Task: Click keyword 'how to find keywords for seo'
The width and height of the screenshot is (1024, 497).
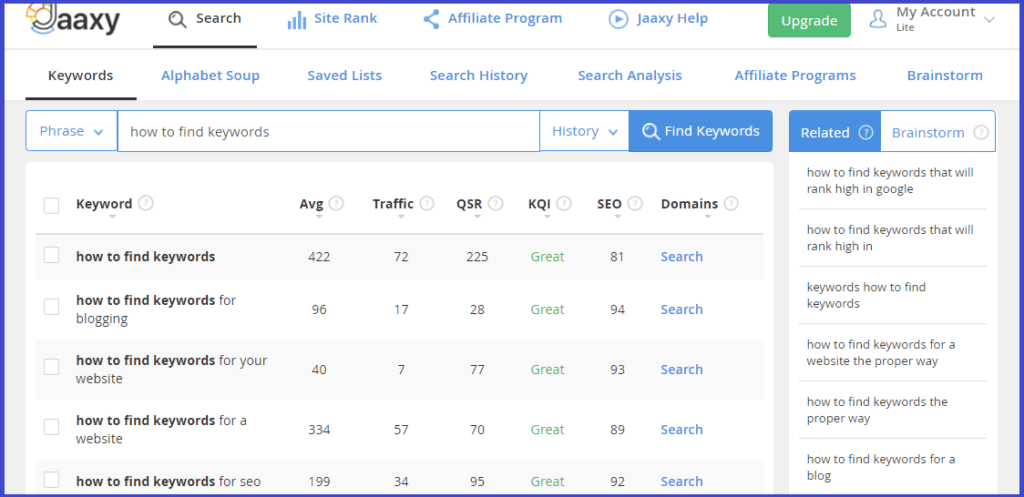Action: (168, 482)
